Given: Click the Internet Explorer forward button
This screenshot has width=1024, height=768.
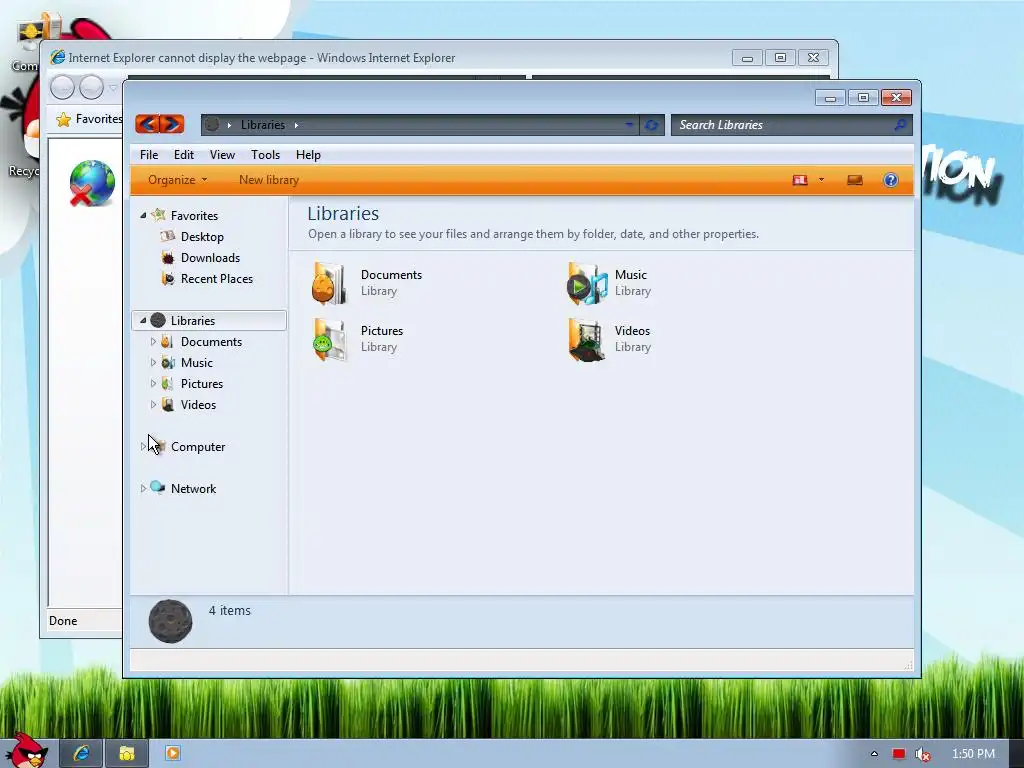Looking at the screenshot, I should pos(91,87).
